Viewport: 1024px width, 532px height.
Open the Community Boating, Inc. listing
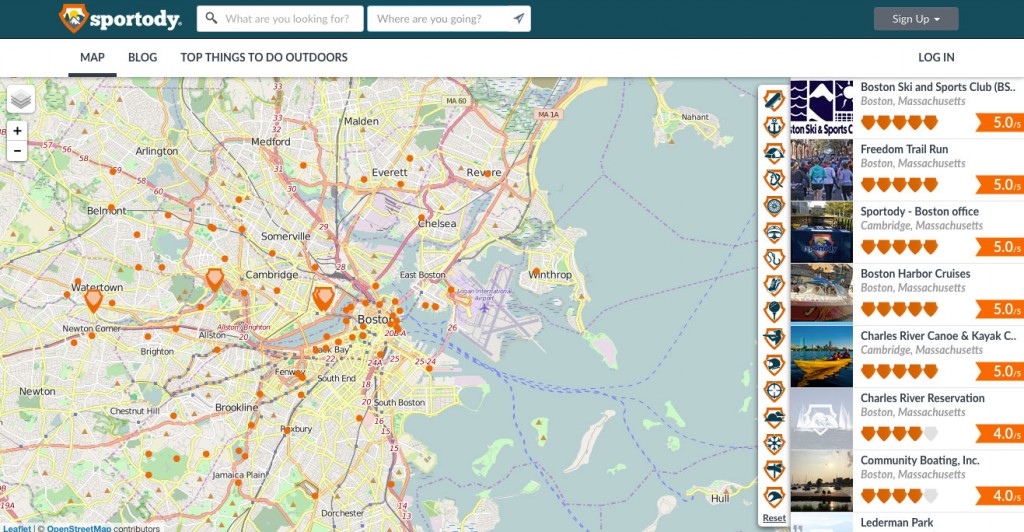[x=907, y=480]
